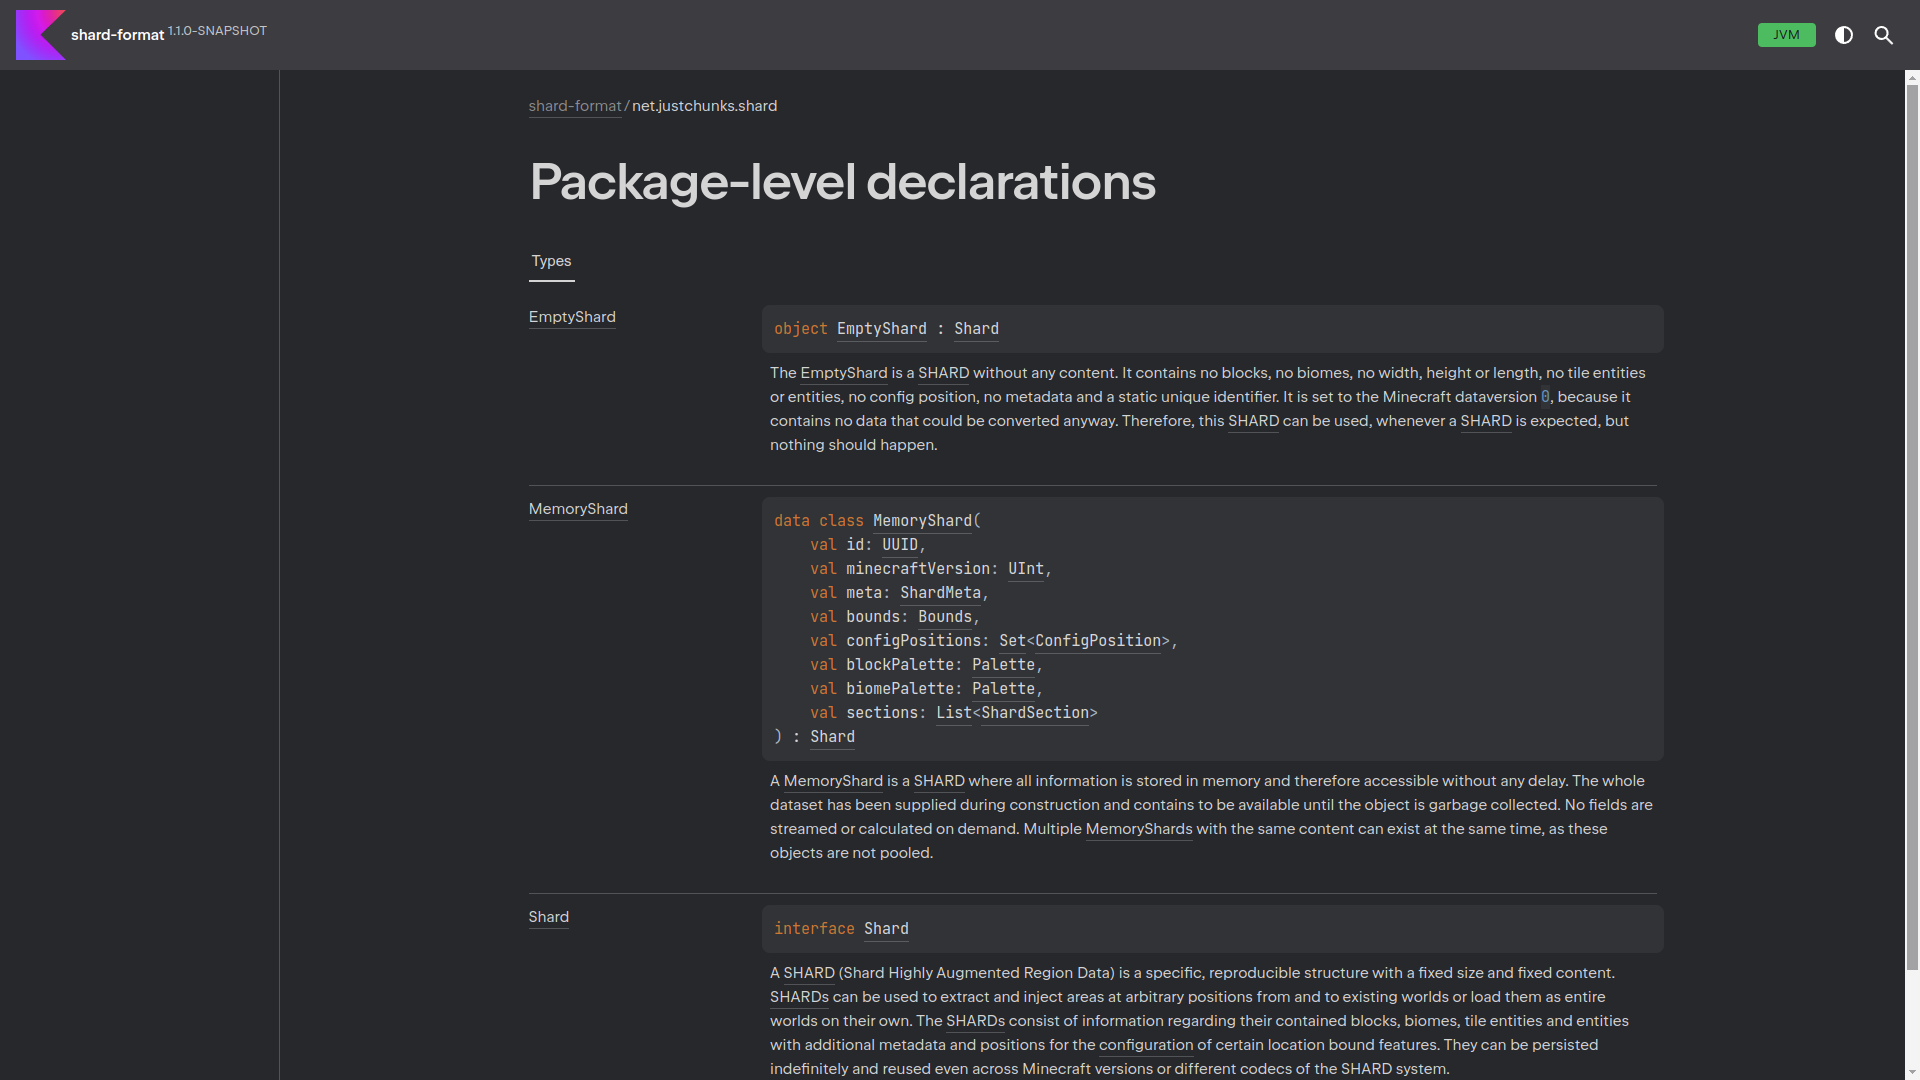Click EmptyShard link in description paragraph
This screenshot has height=1080, width=1920.
tap(843, 373)
